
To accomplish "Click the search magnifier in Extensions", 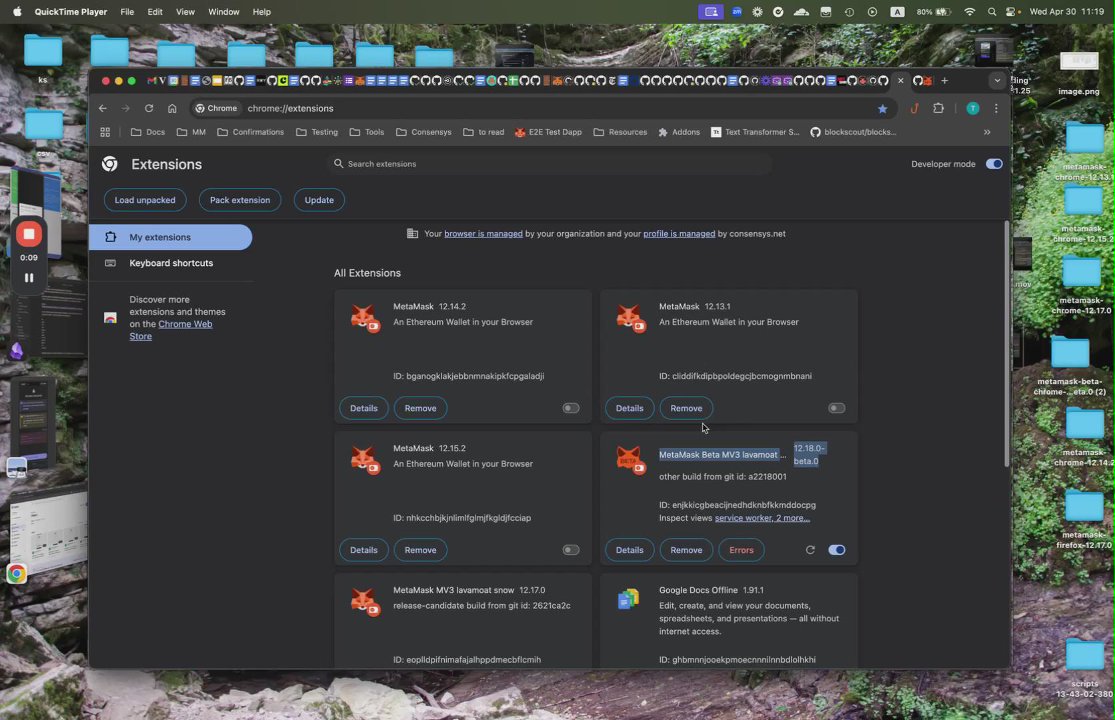I will click(x=338, y=164).
